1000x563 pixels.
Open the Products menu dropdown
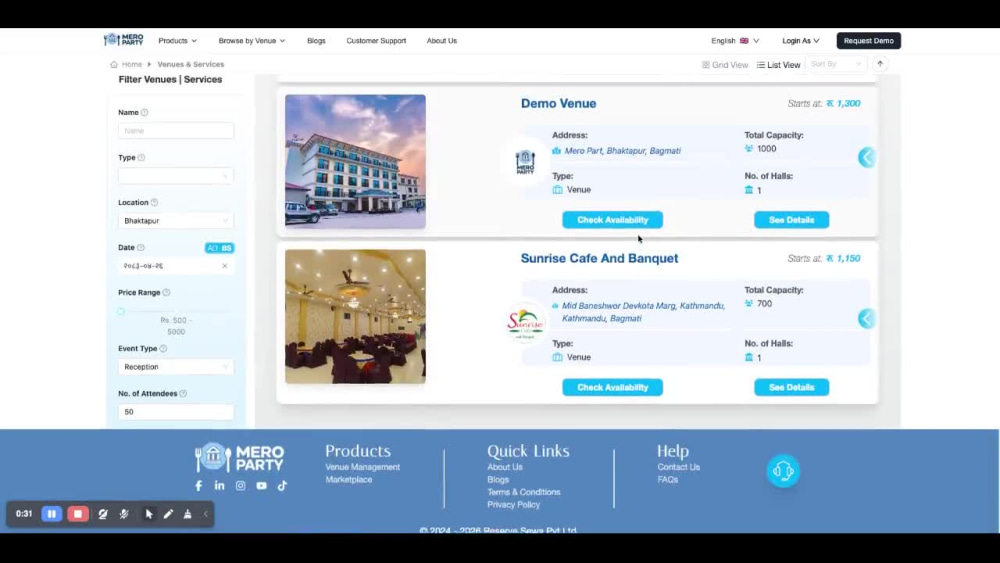(x=177, y=41)
